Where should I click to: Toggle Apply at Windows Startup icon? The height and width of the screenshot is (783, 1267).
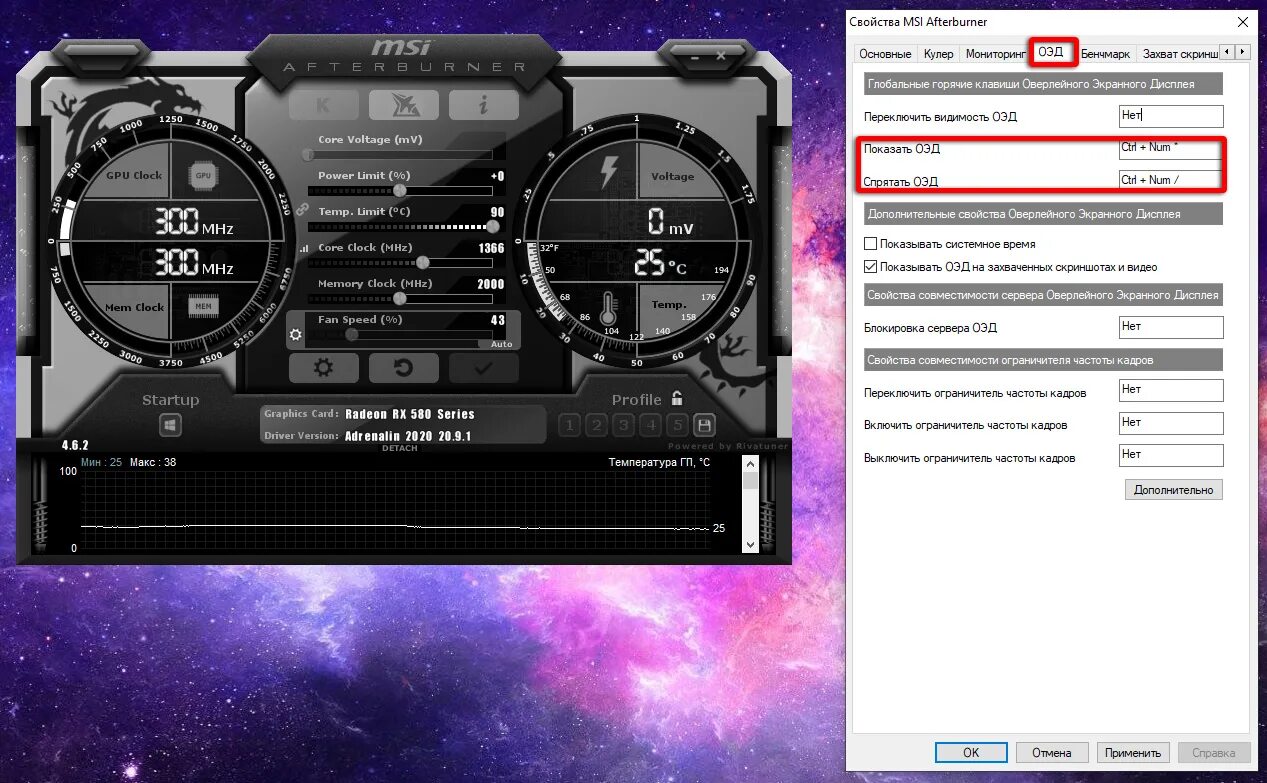pos(170,426)
